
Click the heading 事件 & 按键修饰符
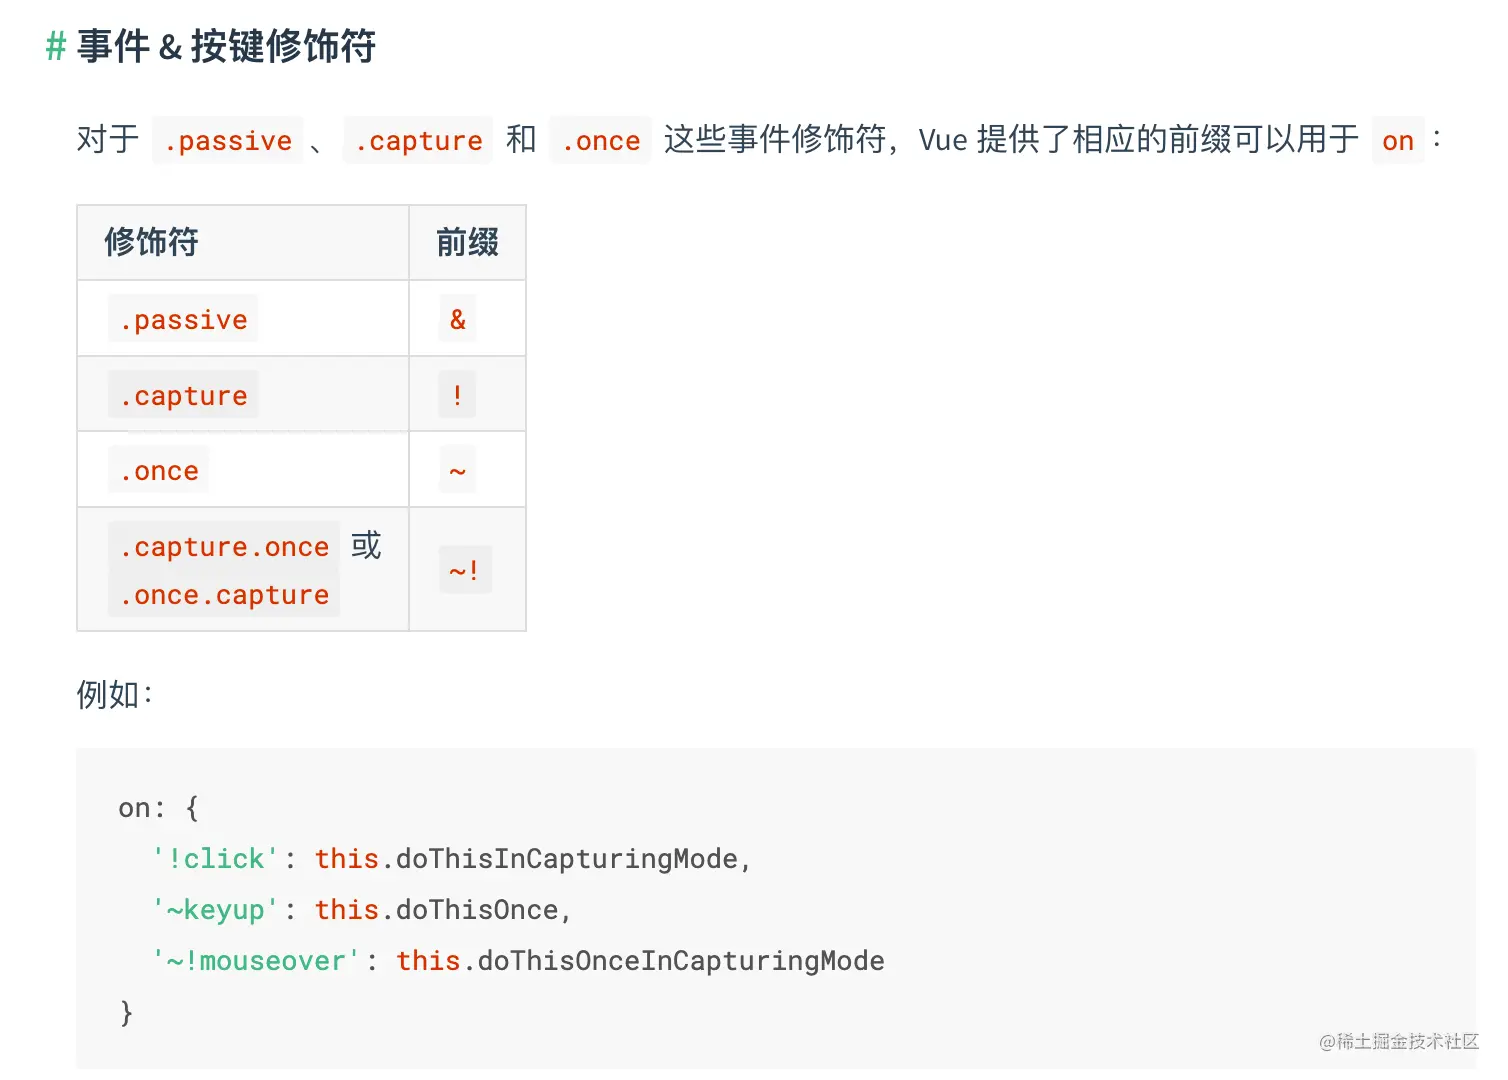point(226,46)
